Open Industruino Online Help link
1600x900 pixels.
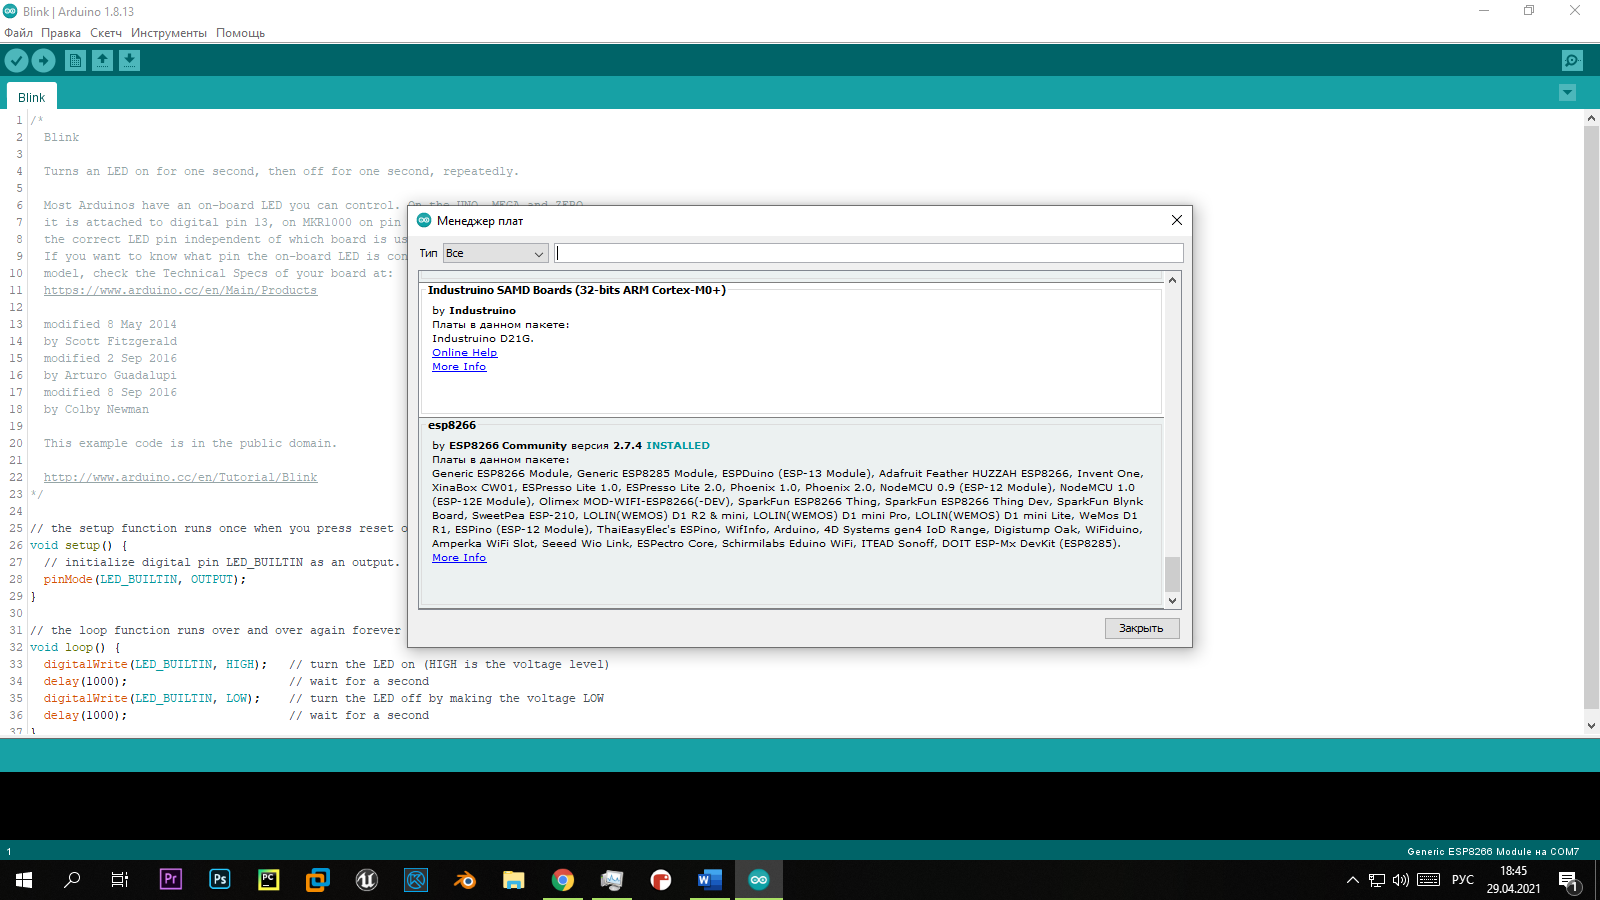[464, 353]
